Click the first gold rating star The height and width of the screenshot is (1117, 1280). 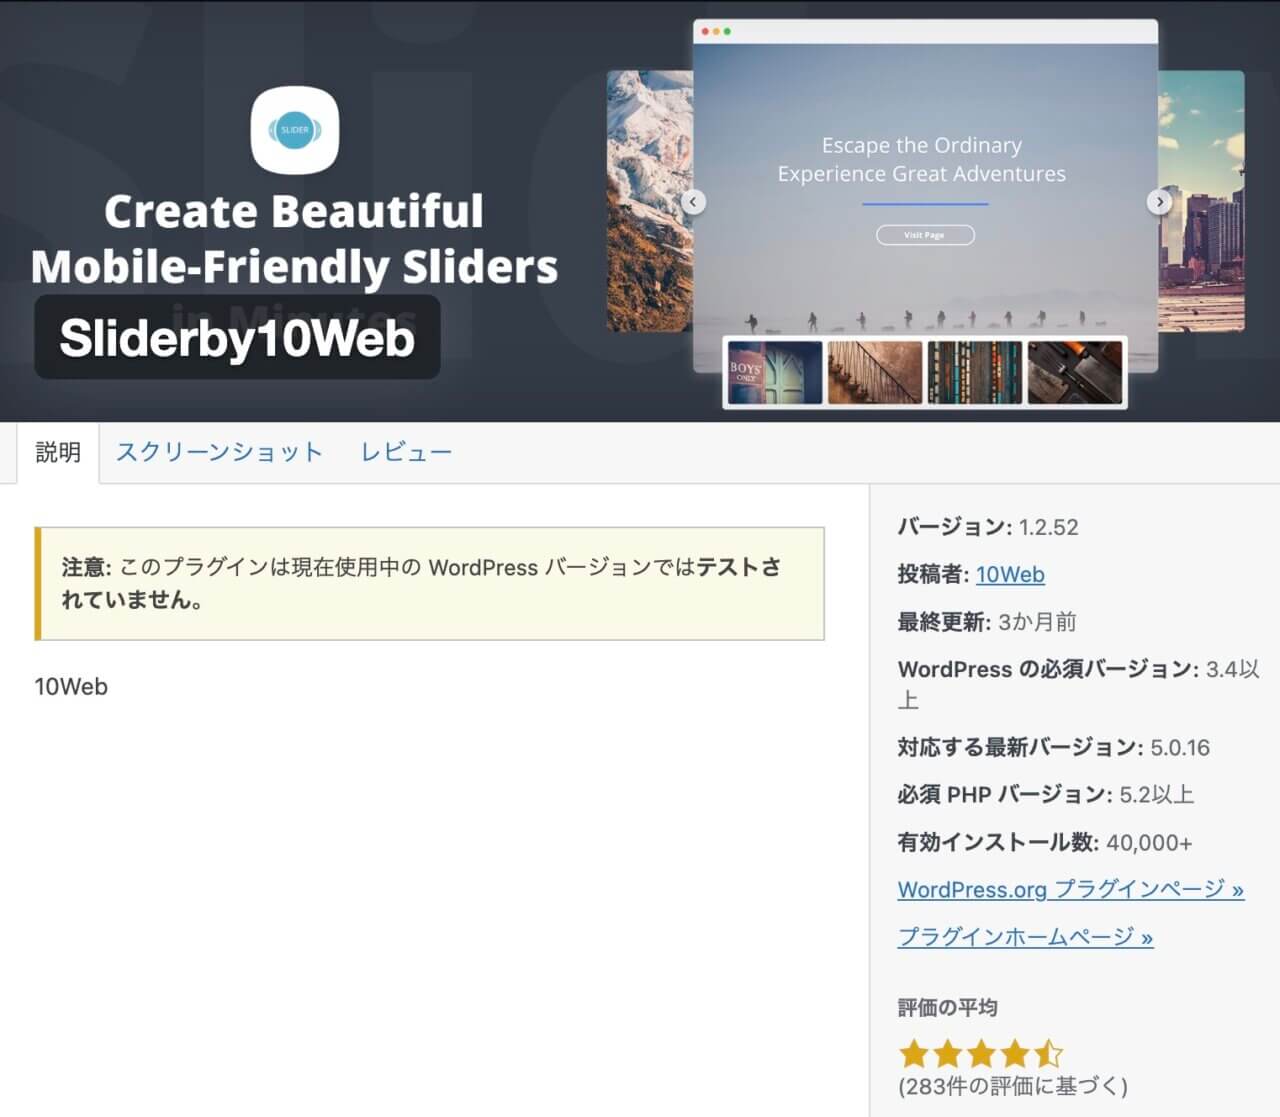click(913, 1053)
